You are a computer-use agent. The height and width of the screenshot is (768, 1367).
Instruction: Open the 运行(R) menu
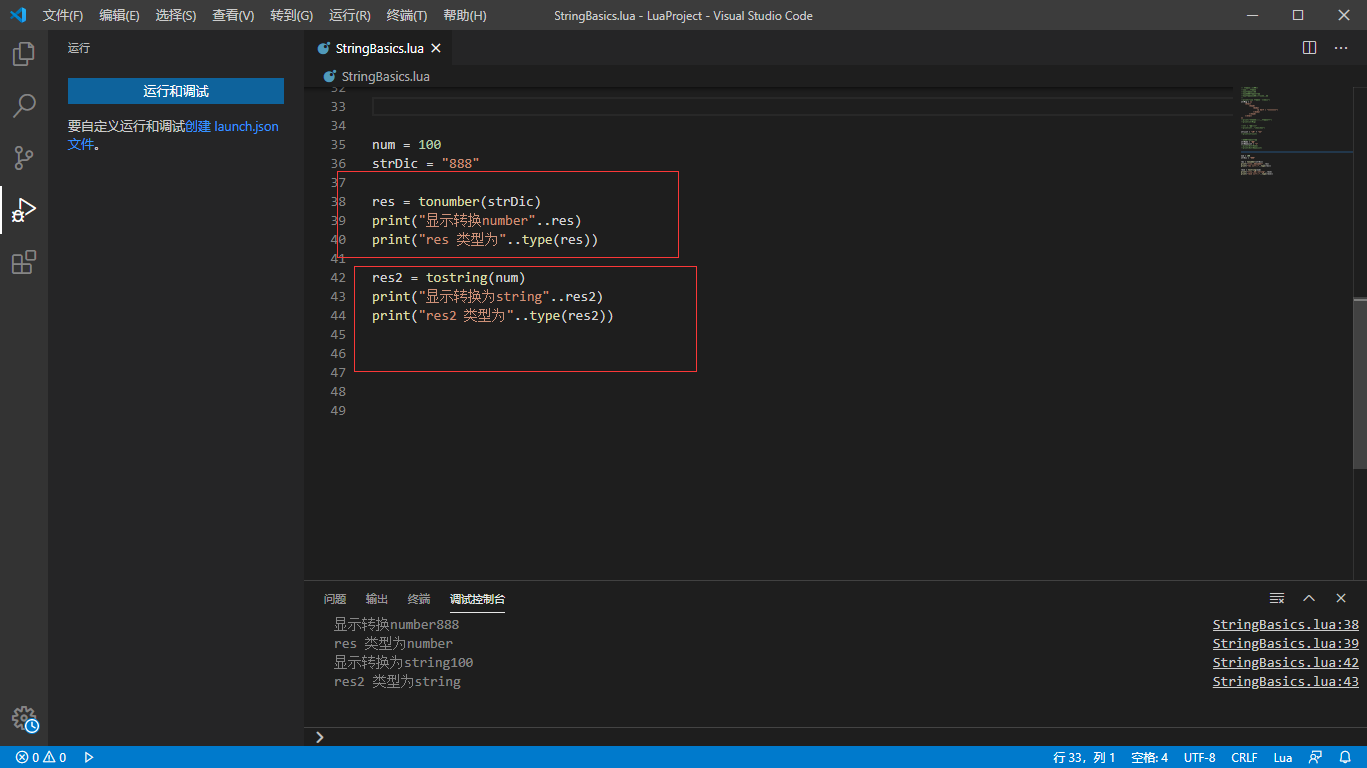tap(350, 16)
